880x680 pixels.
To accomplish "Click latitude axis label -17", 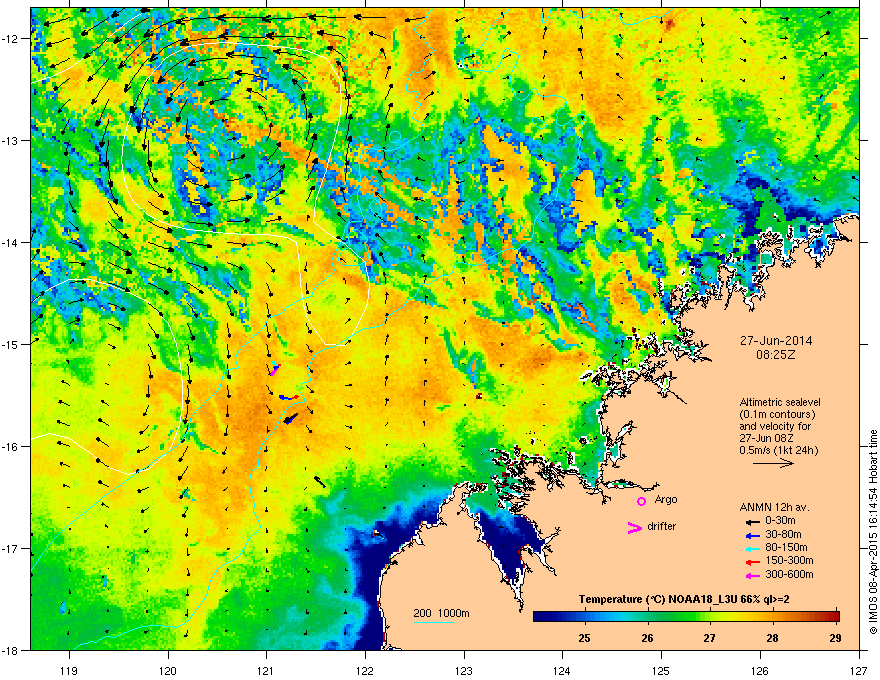I will point(11,548).
